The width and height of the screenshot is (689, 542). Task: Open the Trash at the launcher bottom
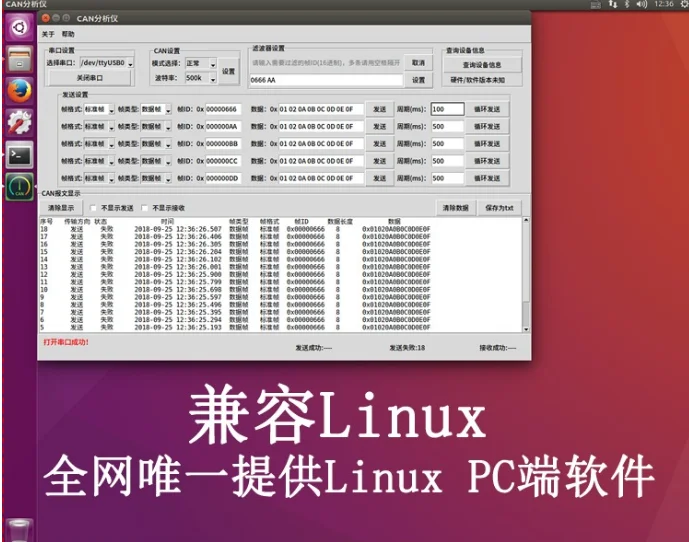click(x=19, y=530)
